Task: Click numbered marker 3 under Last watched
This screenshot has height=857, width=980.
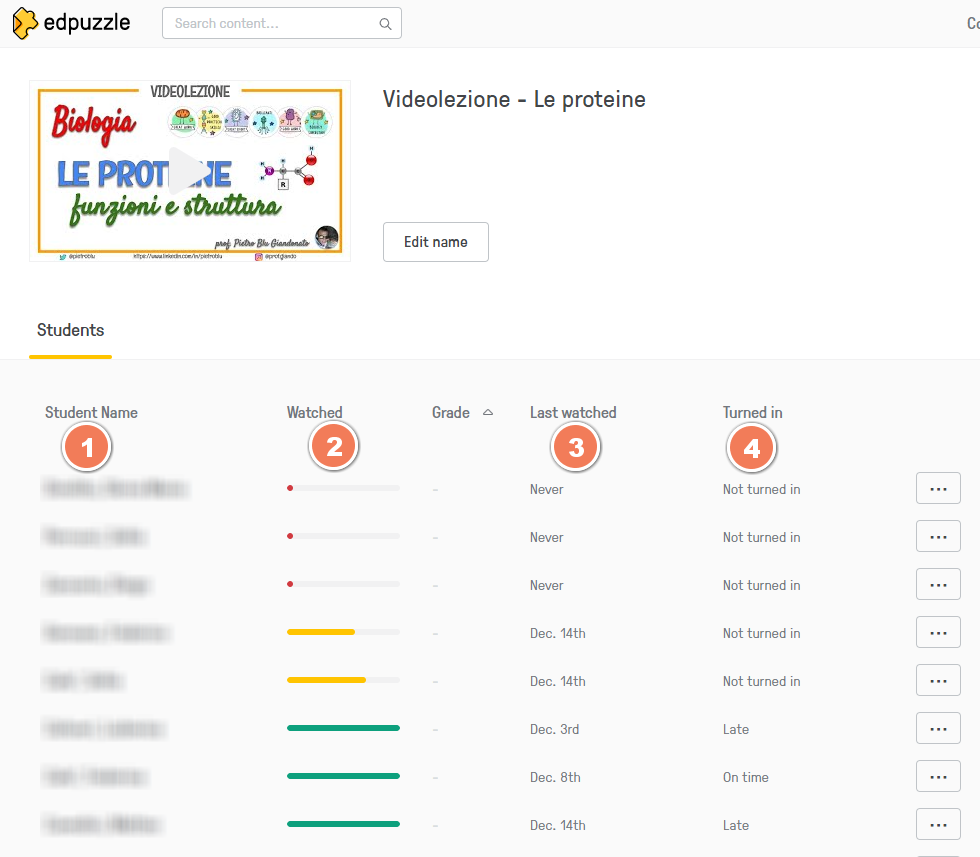Action: [x=576, y=447]
